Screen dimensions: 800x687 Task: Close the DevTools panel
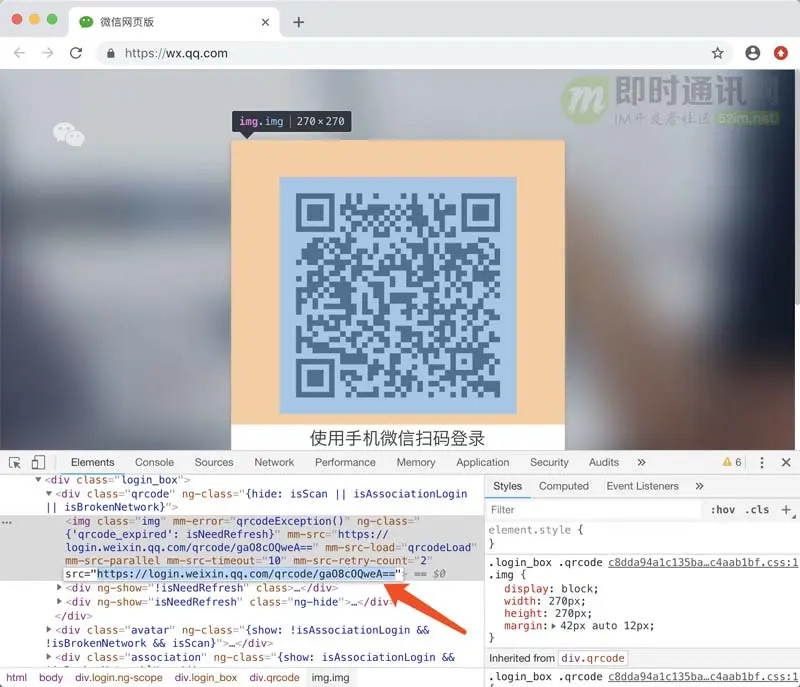pos(786,462)
